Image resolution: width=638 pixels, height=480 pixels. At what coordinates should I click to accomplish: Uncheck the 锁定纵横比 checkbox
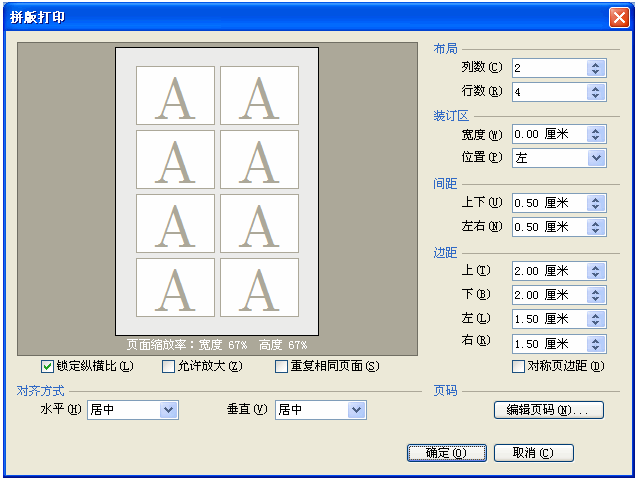pos(48,366)
